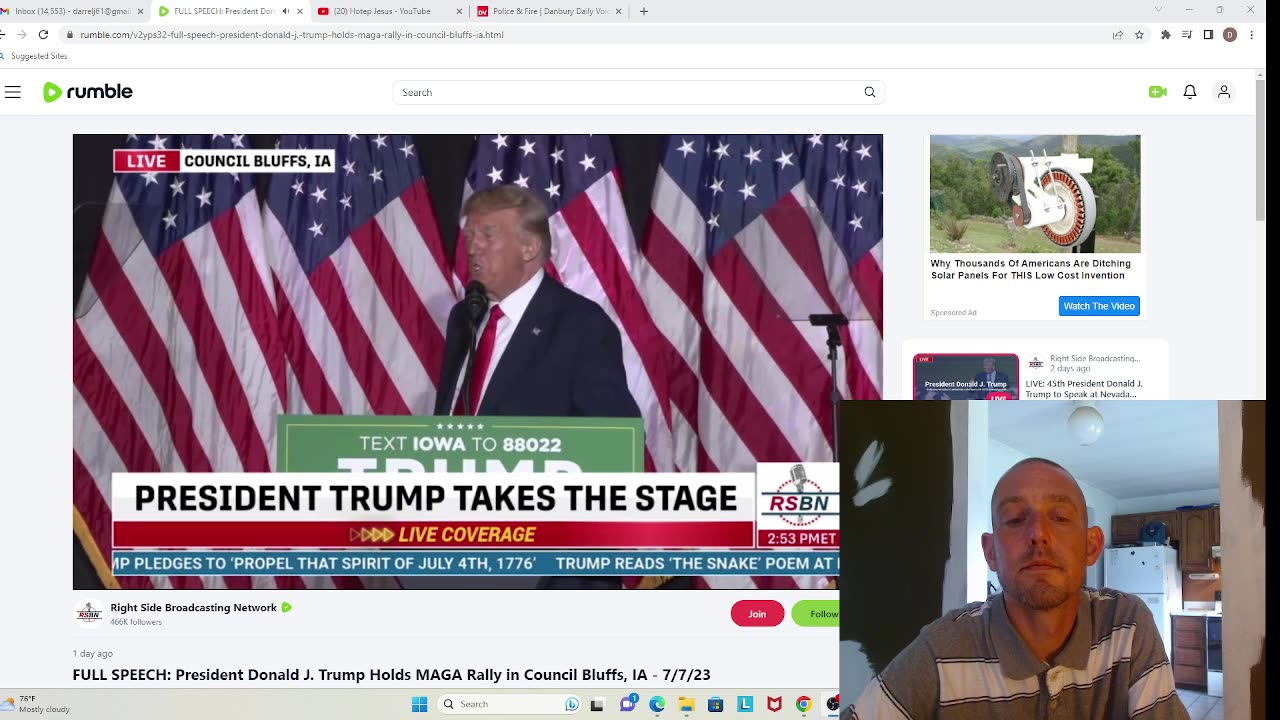This screenshot has height=720, width=1280.
Task: Open Microsoft Store from taskbar
Action: pyautogui.click(x=715, y=704)
